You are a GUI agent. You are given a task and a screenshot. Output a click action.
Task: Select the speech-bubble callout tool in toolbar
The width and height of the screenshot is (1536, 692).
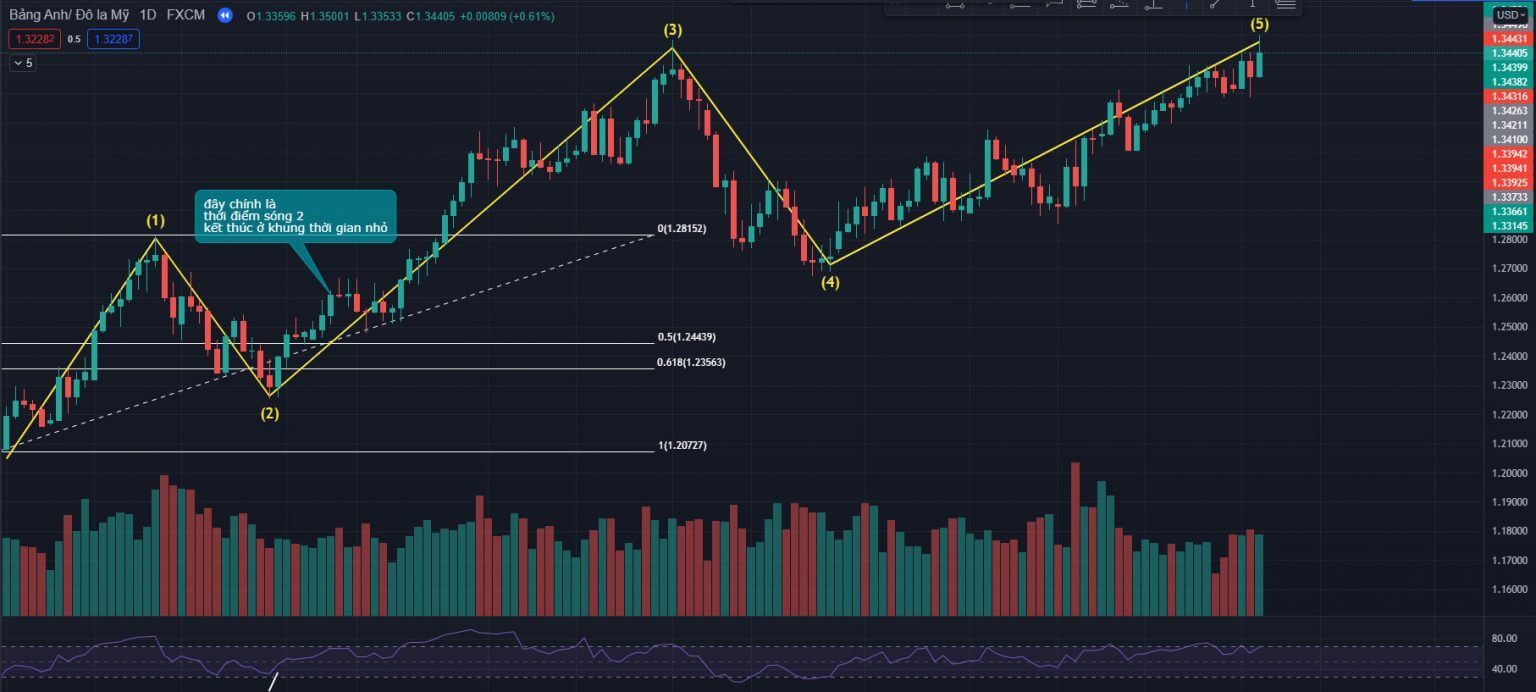tap(1054, 5)
